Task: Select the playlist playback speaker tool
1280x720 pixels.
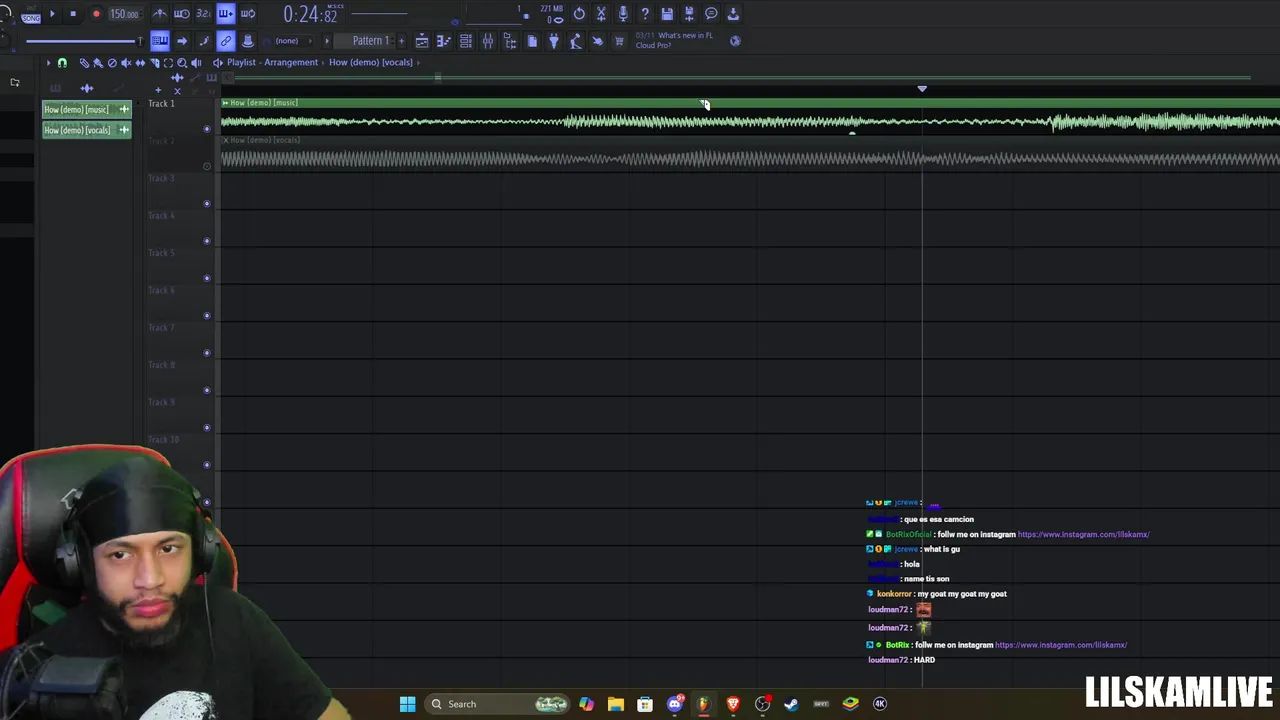Action: (x=196, y=63)
